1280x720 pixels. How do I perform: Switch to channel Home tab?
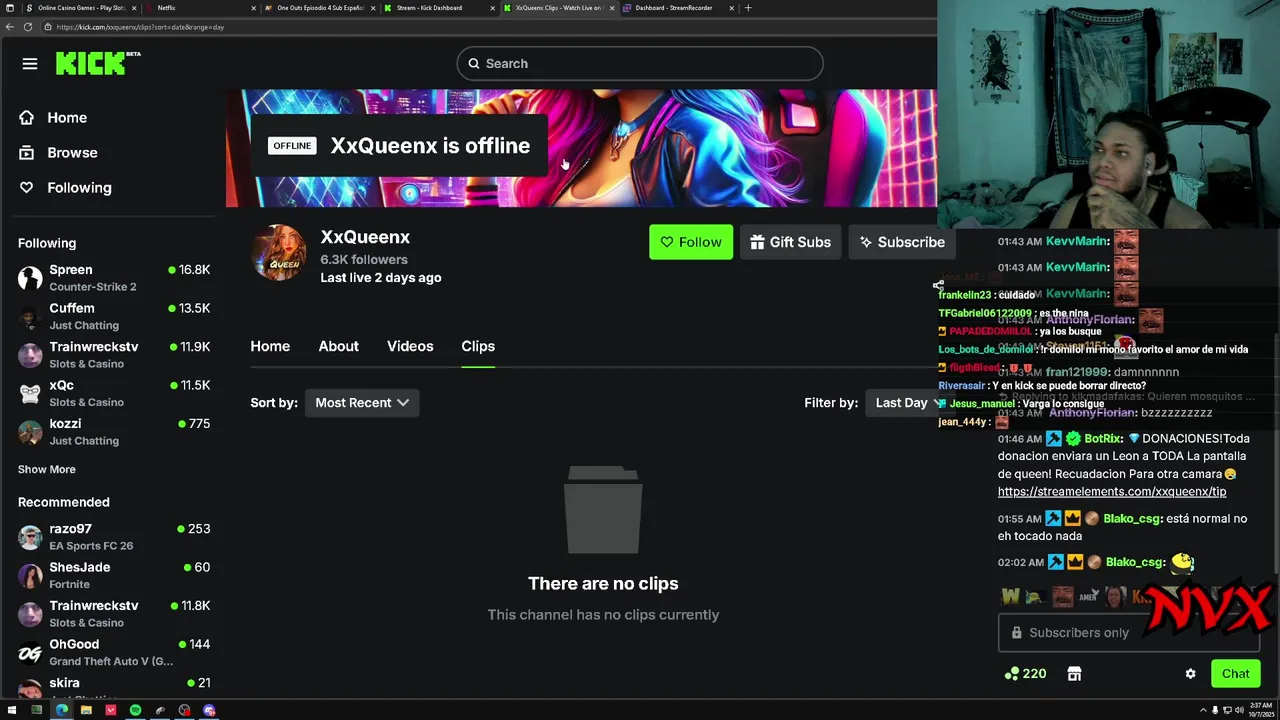coord(270,346)
